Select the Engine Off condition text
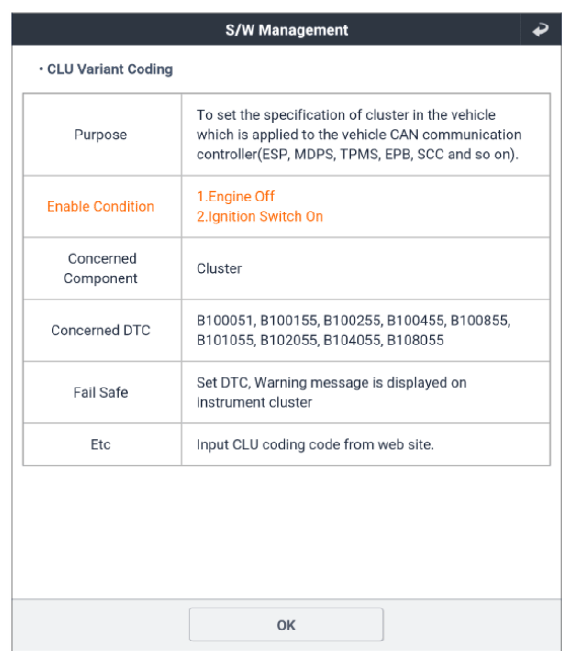This screenshot has height=660, width=571. click(x=236, y=197)
